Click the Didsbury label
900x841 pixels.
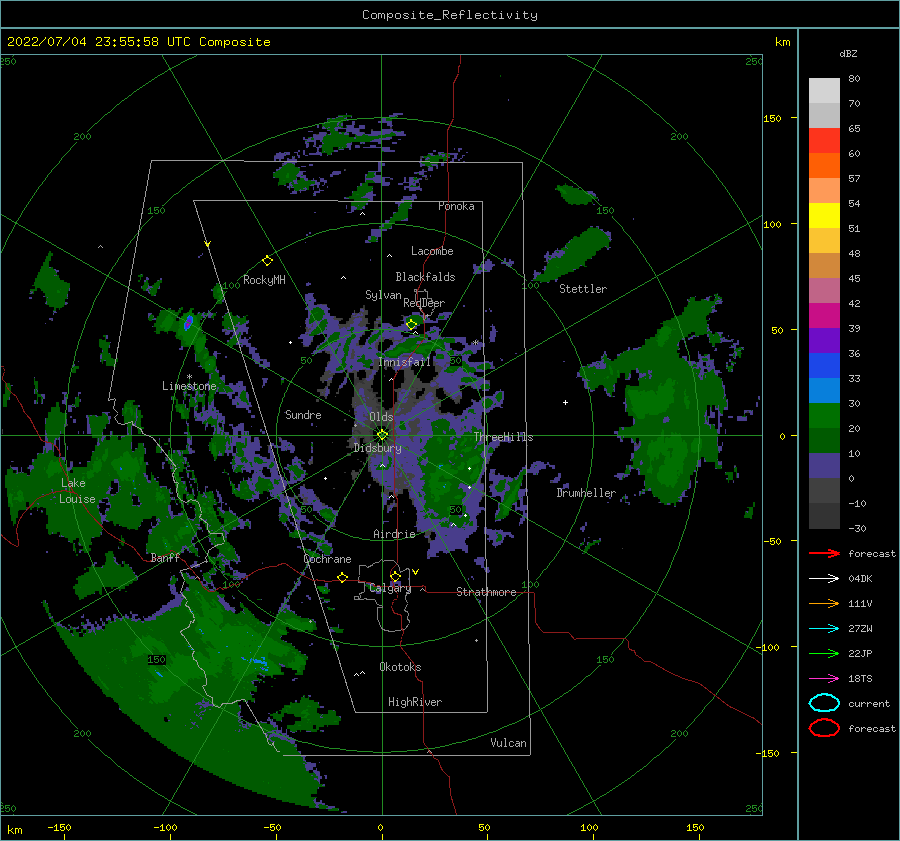pyautogui.click(x=377, y=448)
